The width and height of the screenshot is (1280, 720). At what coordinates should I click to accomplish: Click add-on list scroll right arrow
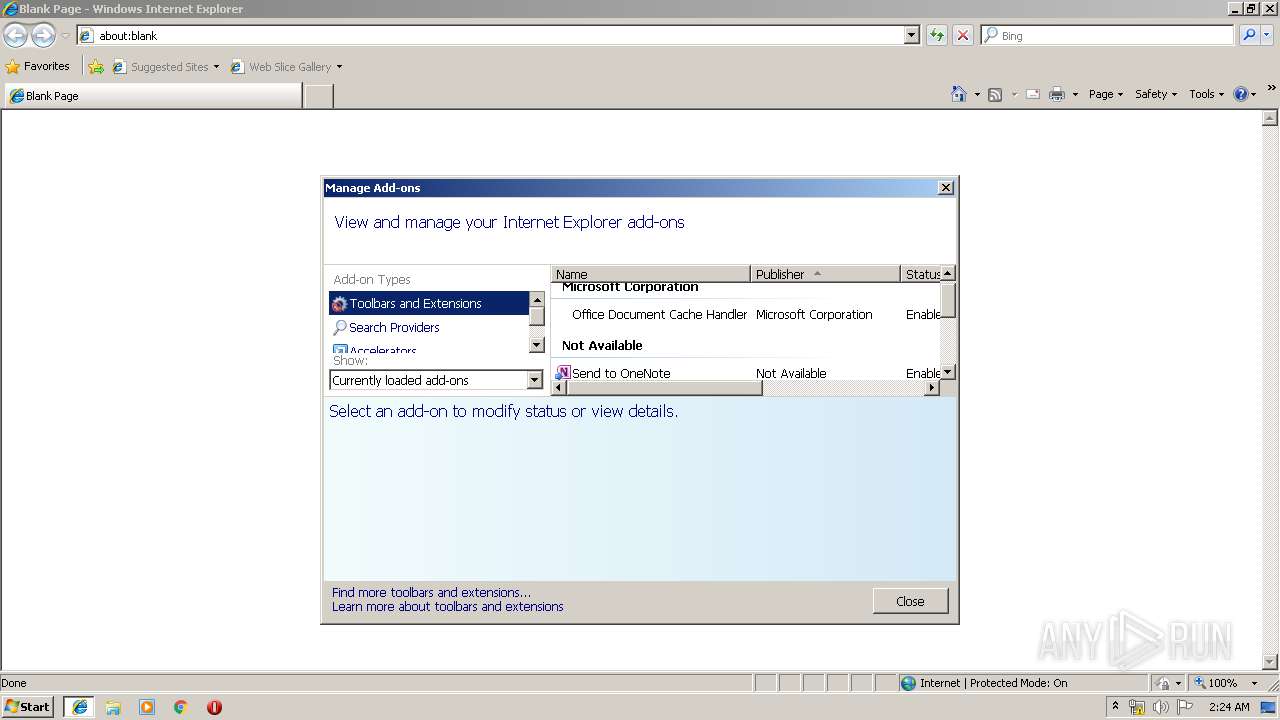pyautogui.click(x=932, y=388)
